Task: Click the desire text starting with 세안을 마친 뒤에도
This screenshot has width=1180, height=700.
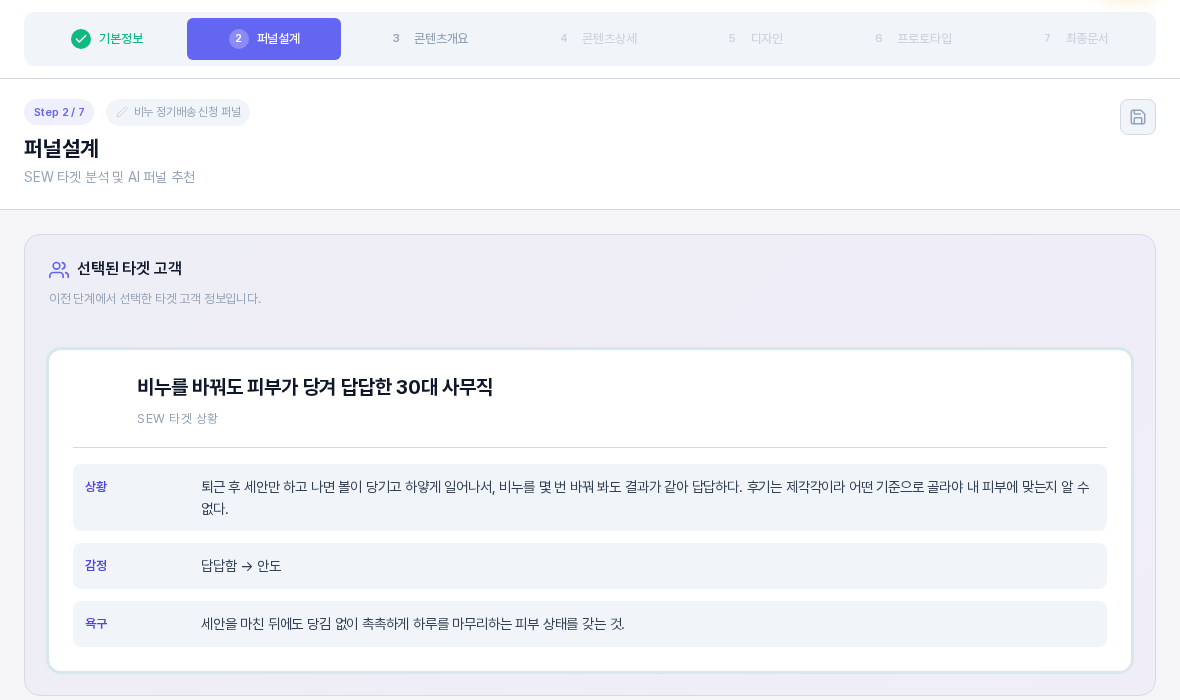Action: pyautogui.click(x=412, y=624)
